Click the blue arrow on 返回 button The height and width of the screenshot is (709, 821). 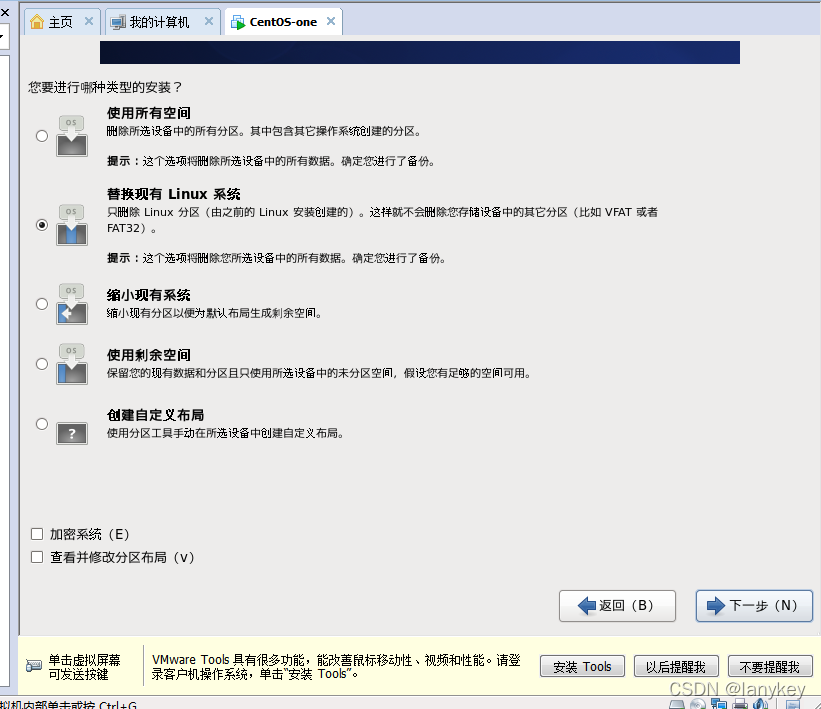pyautogui.click(x=587, y=606)
